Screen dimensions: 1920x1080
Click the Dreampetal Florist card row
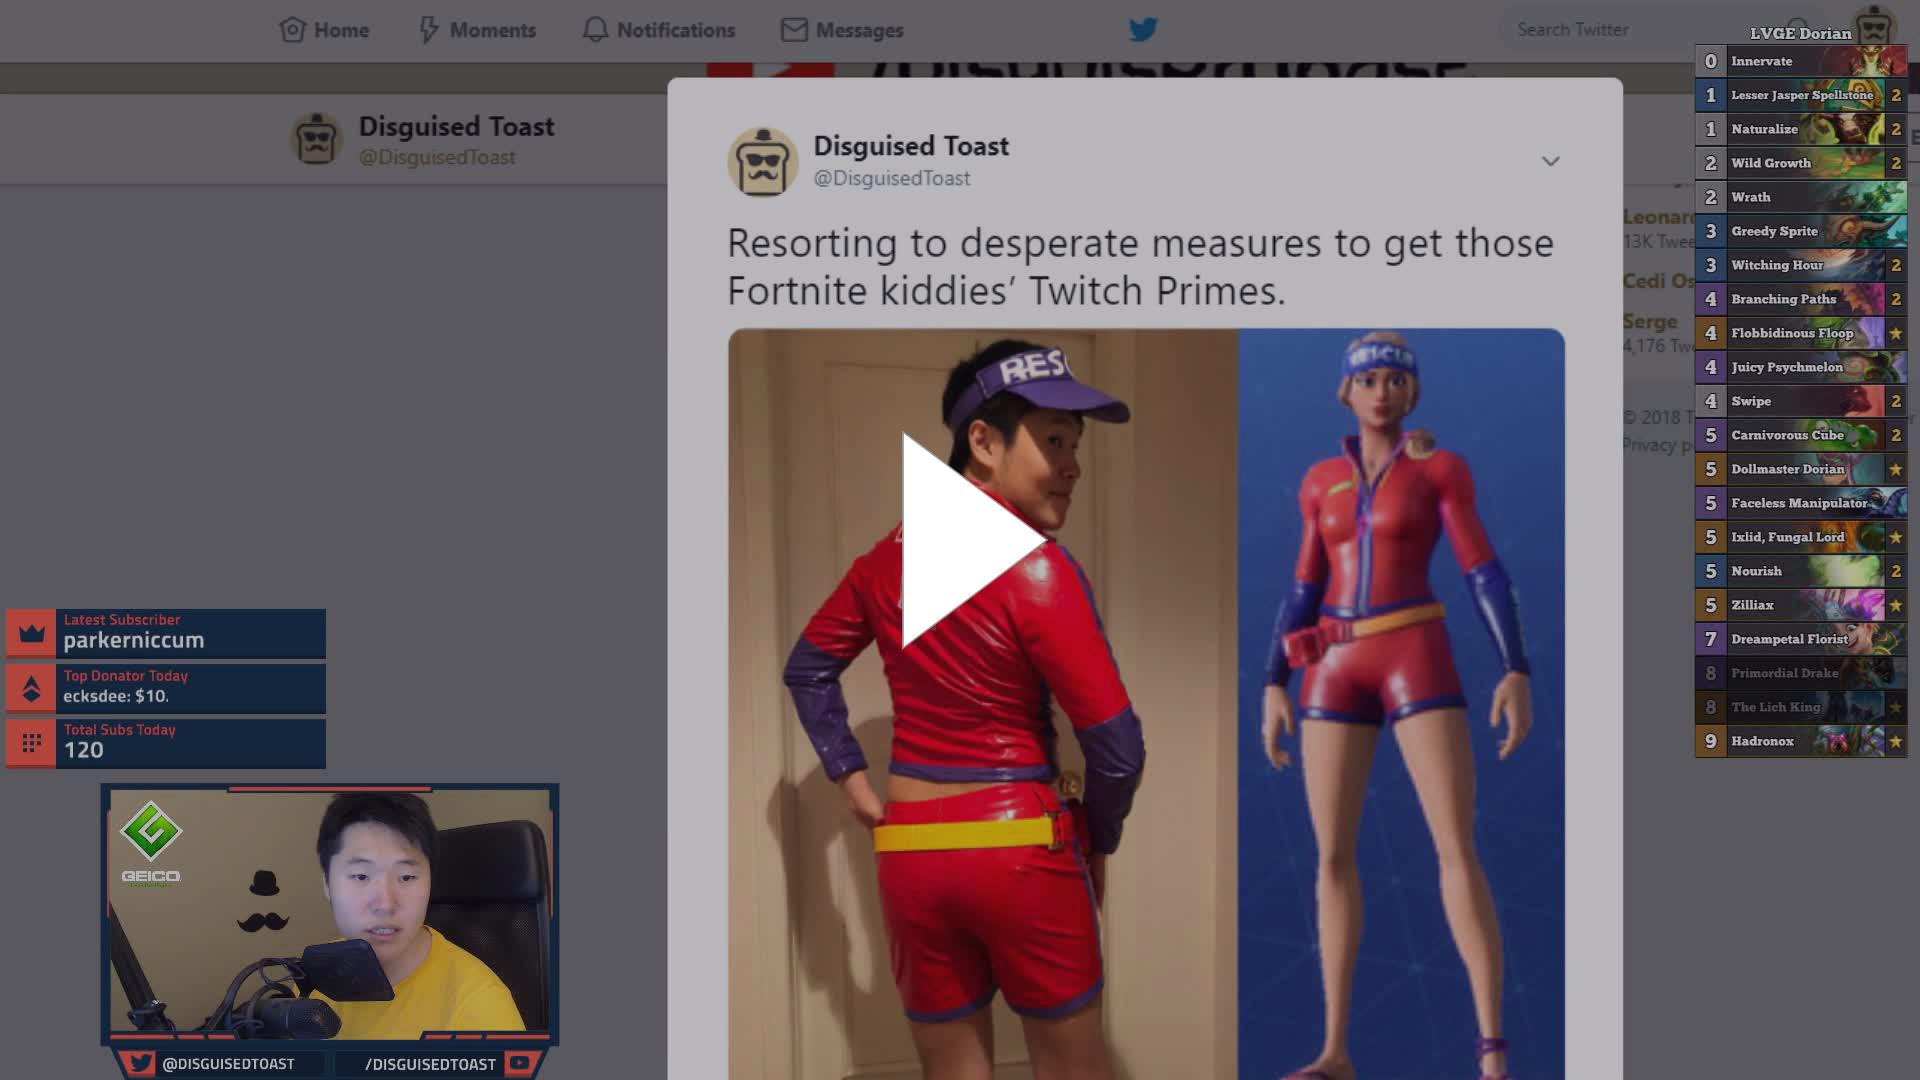tap(1801, 639)
